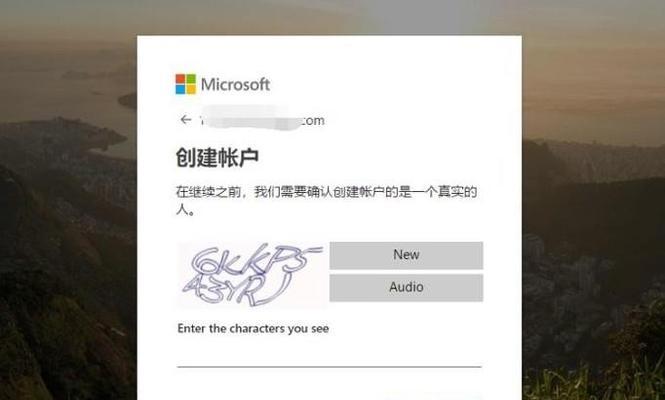Click the 创建帐户 heading
Viewport: 665px width, 400px height.
click(x=217, y=157)
